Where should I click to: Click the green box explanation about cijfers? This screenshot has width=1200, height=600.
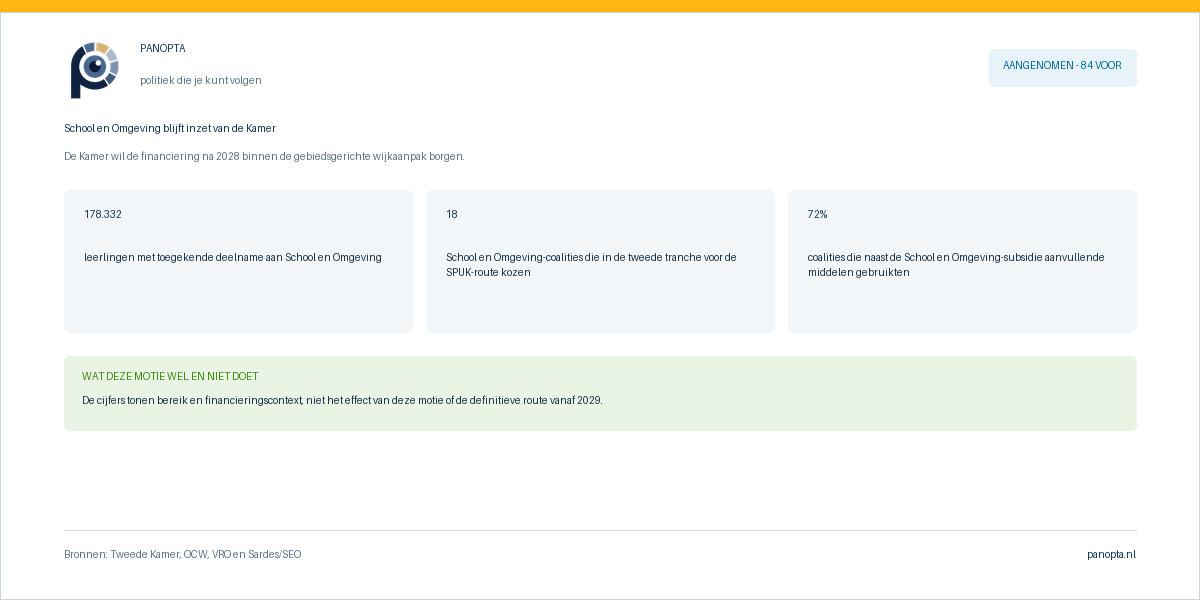pyautogui.click(x=342, y=400)
